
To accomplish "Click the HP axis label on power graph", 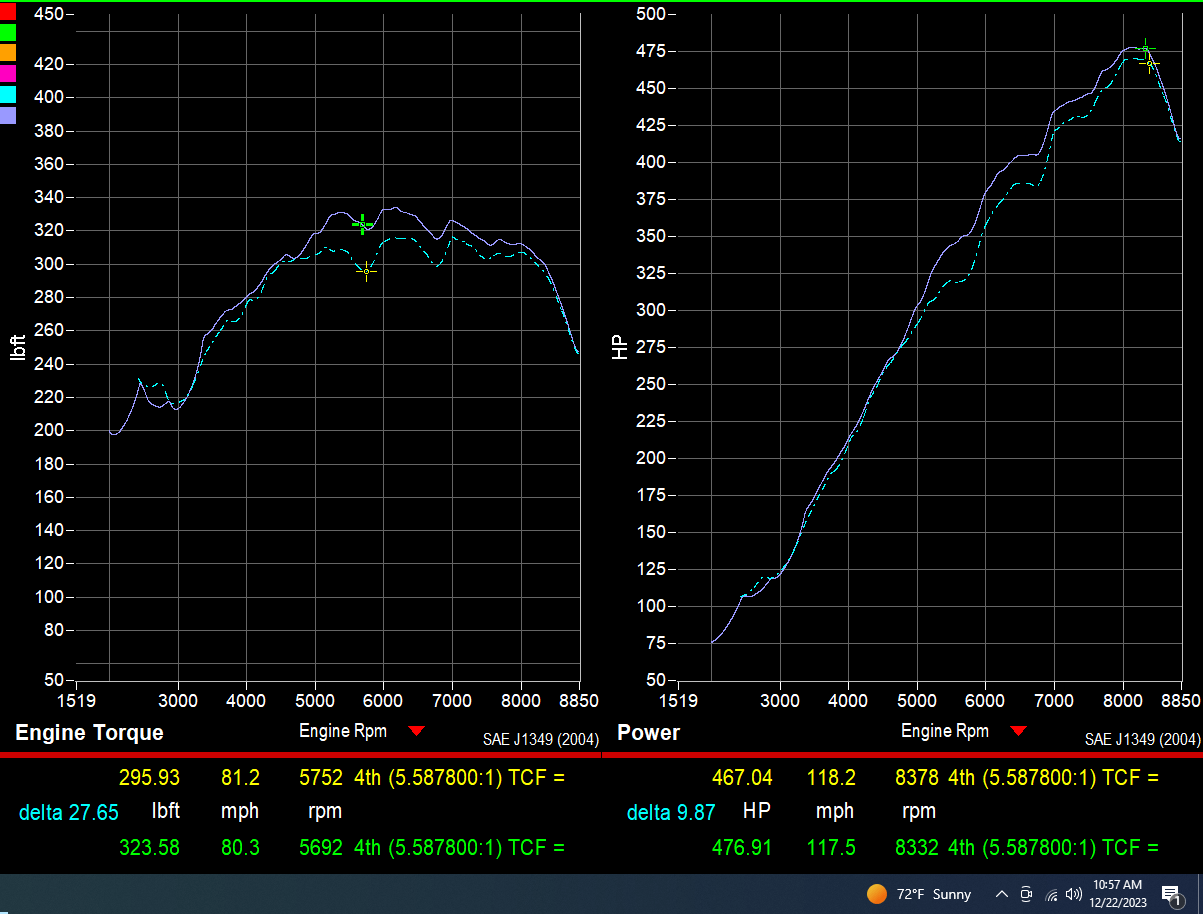I will 619,346.
